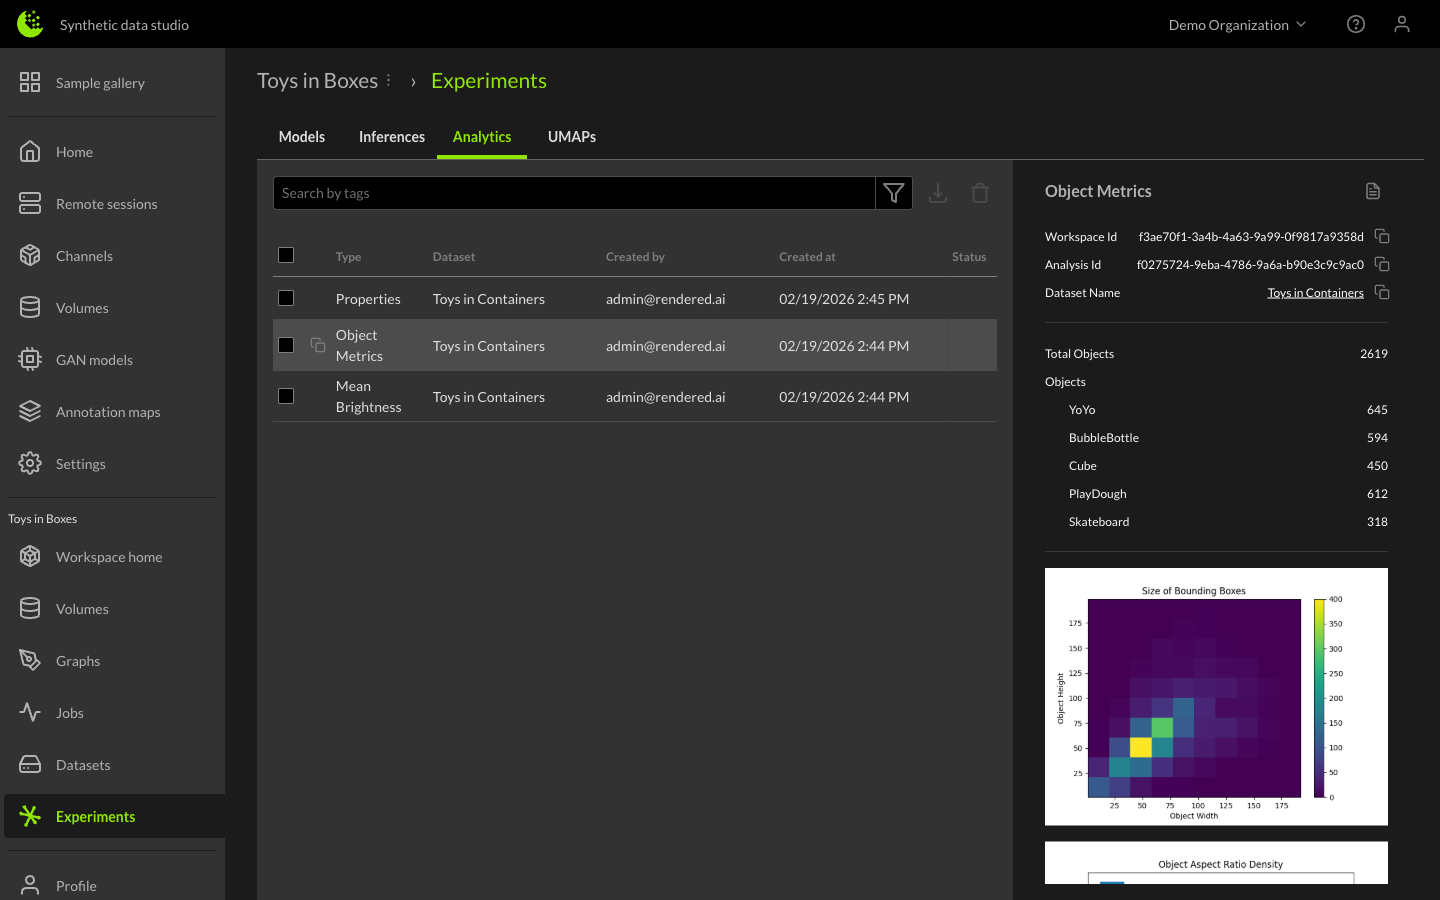Expand the Demo Organization dropdown
The width and height of the screenshot is (1440, 900).
coord(1237,25)
